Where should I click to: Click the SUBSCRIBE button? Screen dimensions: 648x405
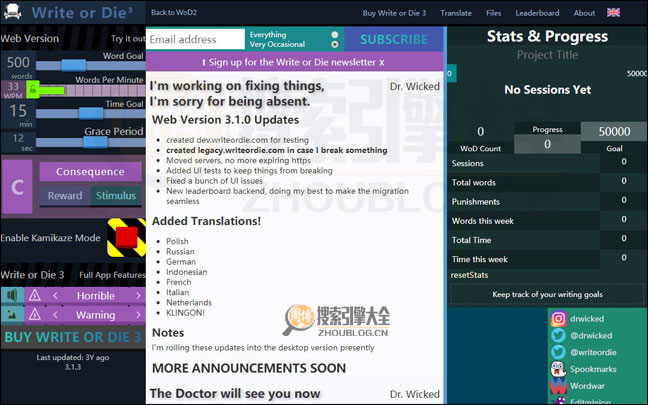[x=394, y=39]
